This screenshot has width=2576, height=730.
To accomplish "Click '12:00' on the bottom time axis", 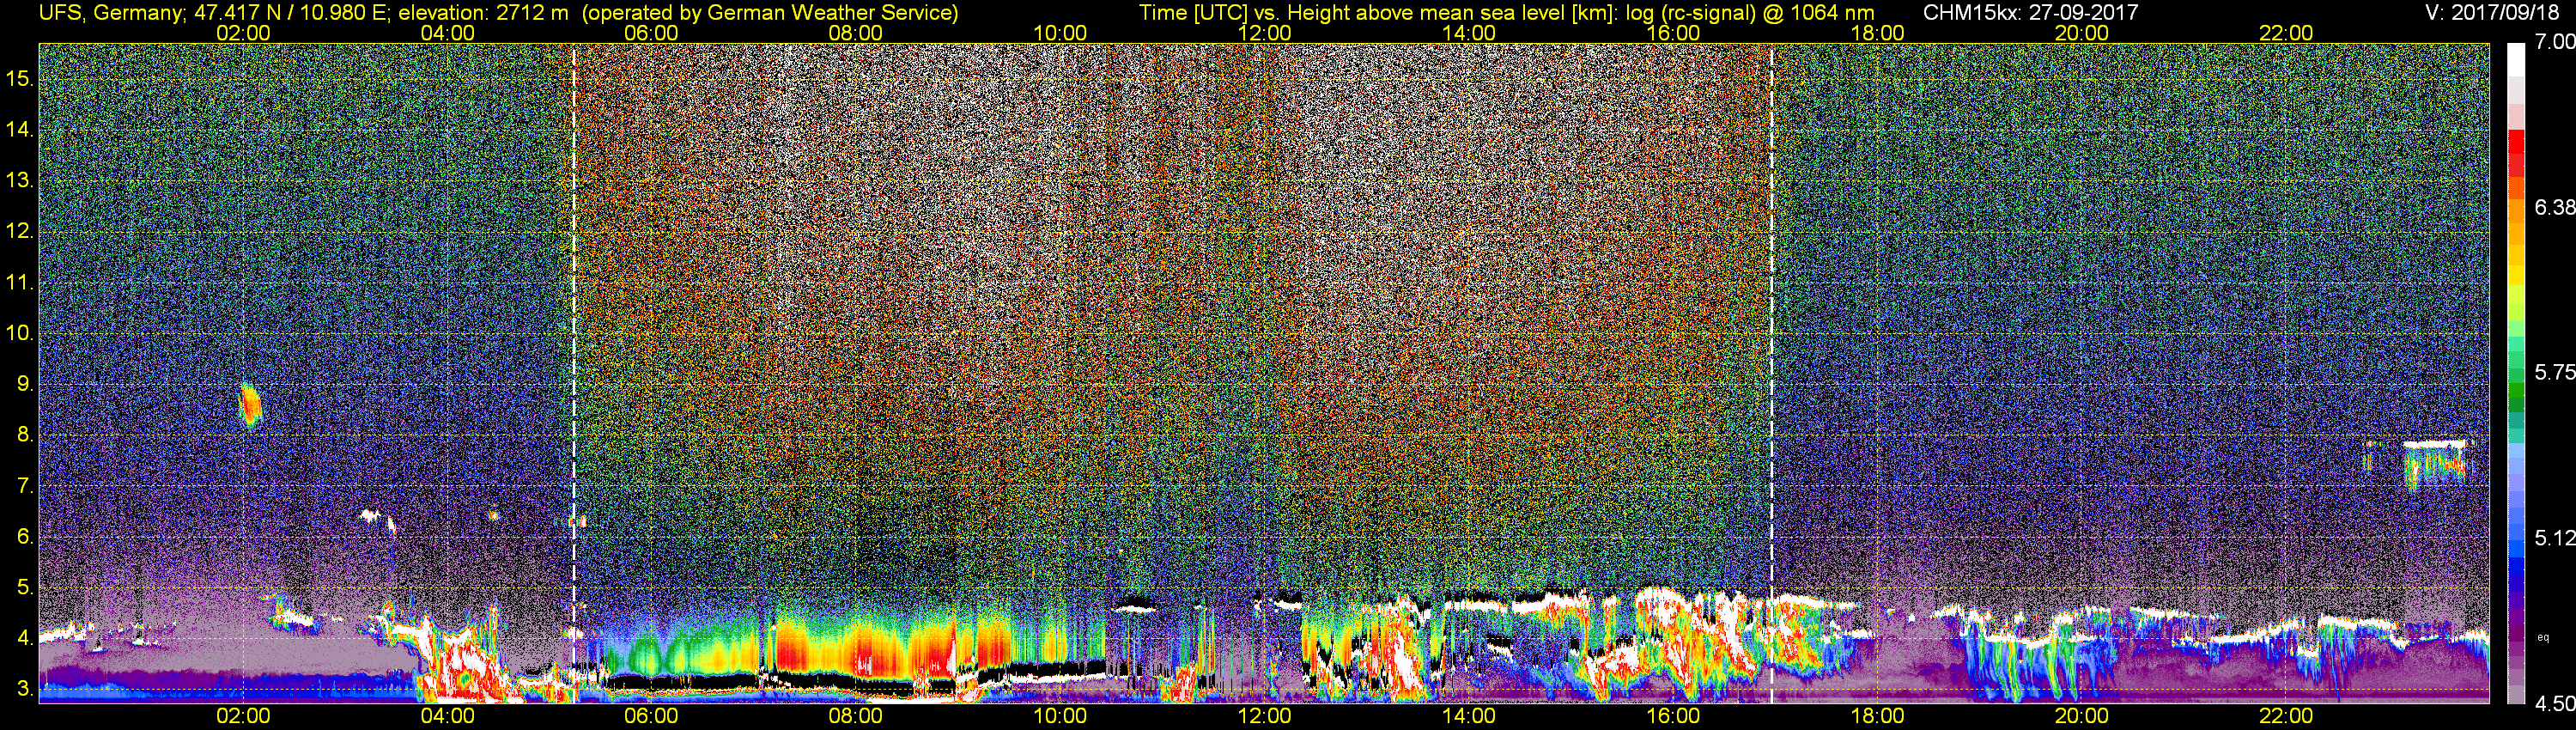I will (1264, 716).
